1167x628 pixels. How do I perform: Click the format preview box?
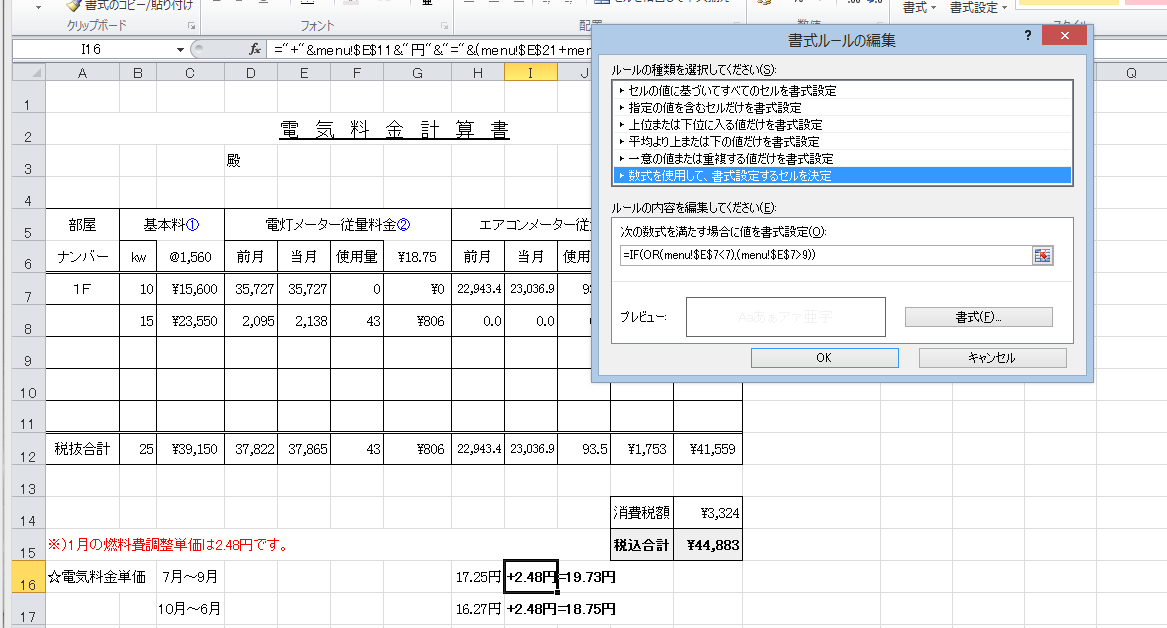coord(785,317)
